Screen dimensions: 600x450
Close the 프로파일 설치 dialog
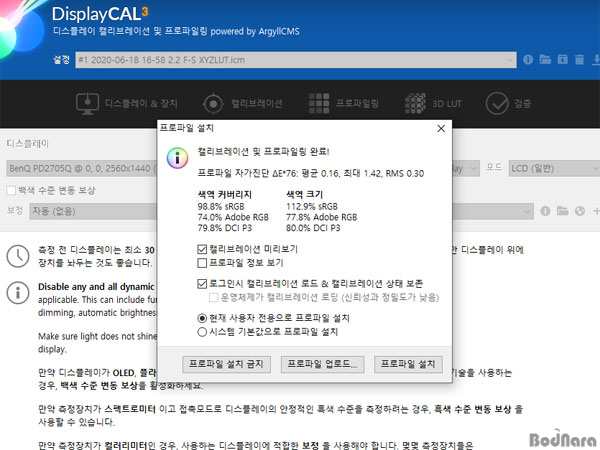[441, 129]
